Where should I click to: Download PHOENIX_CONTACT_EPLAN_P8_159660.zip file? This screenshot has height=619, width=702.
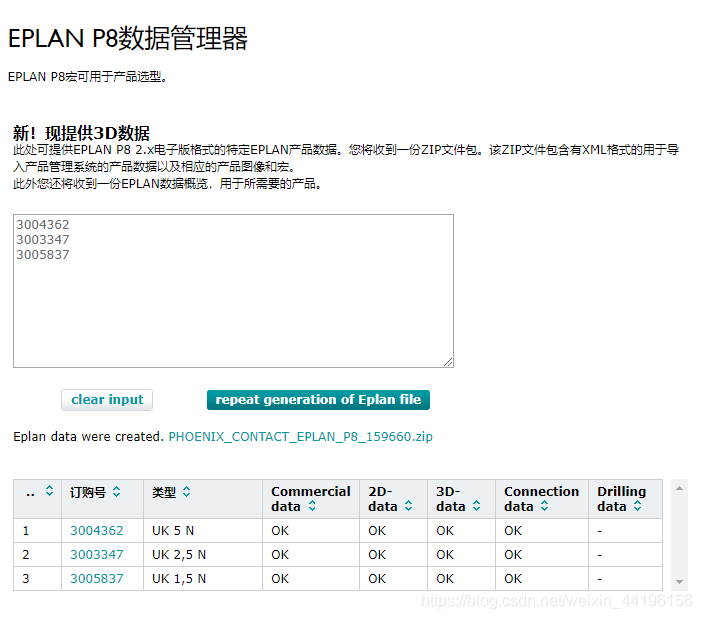(300, 437)
